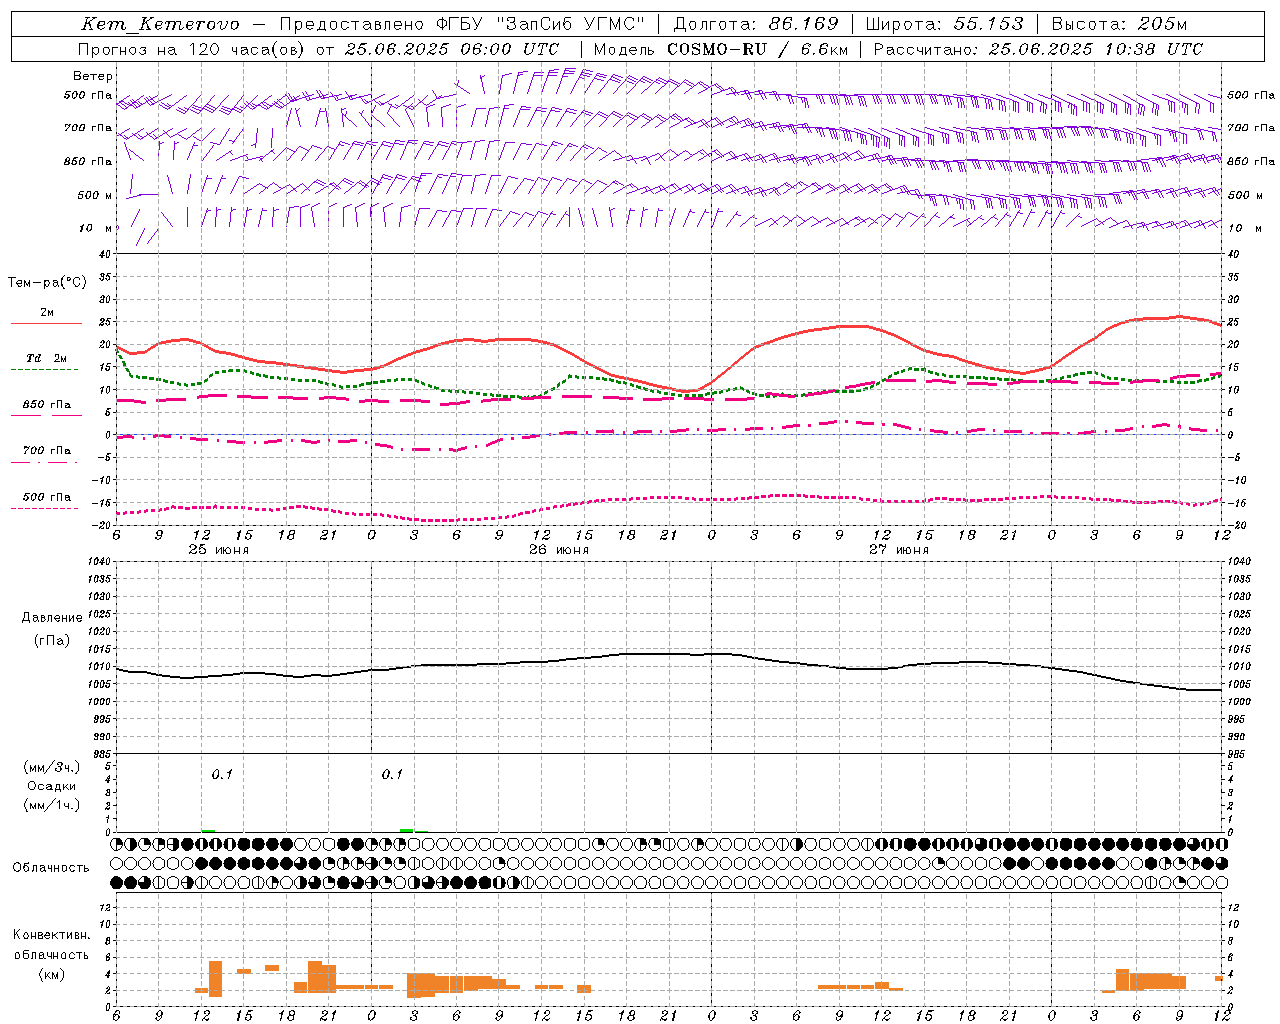Click the Тем-ра(°C) axis title

point(47,283)
